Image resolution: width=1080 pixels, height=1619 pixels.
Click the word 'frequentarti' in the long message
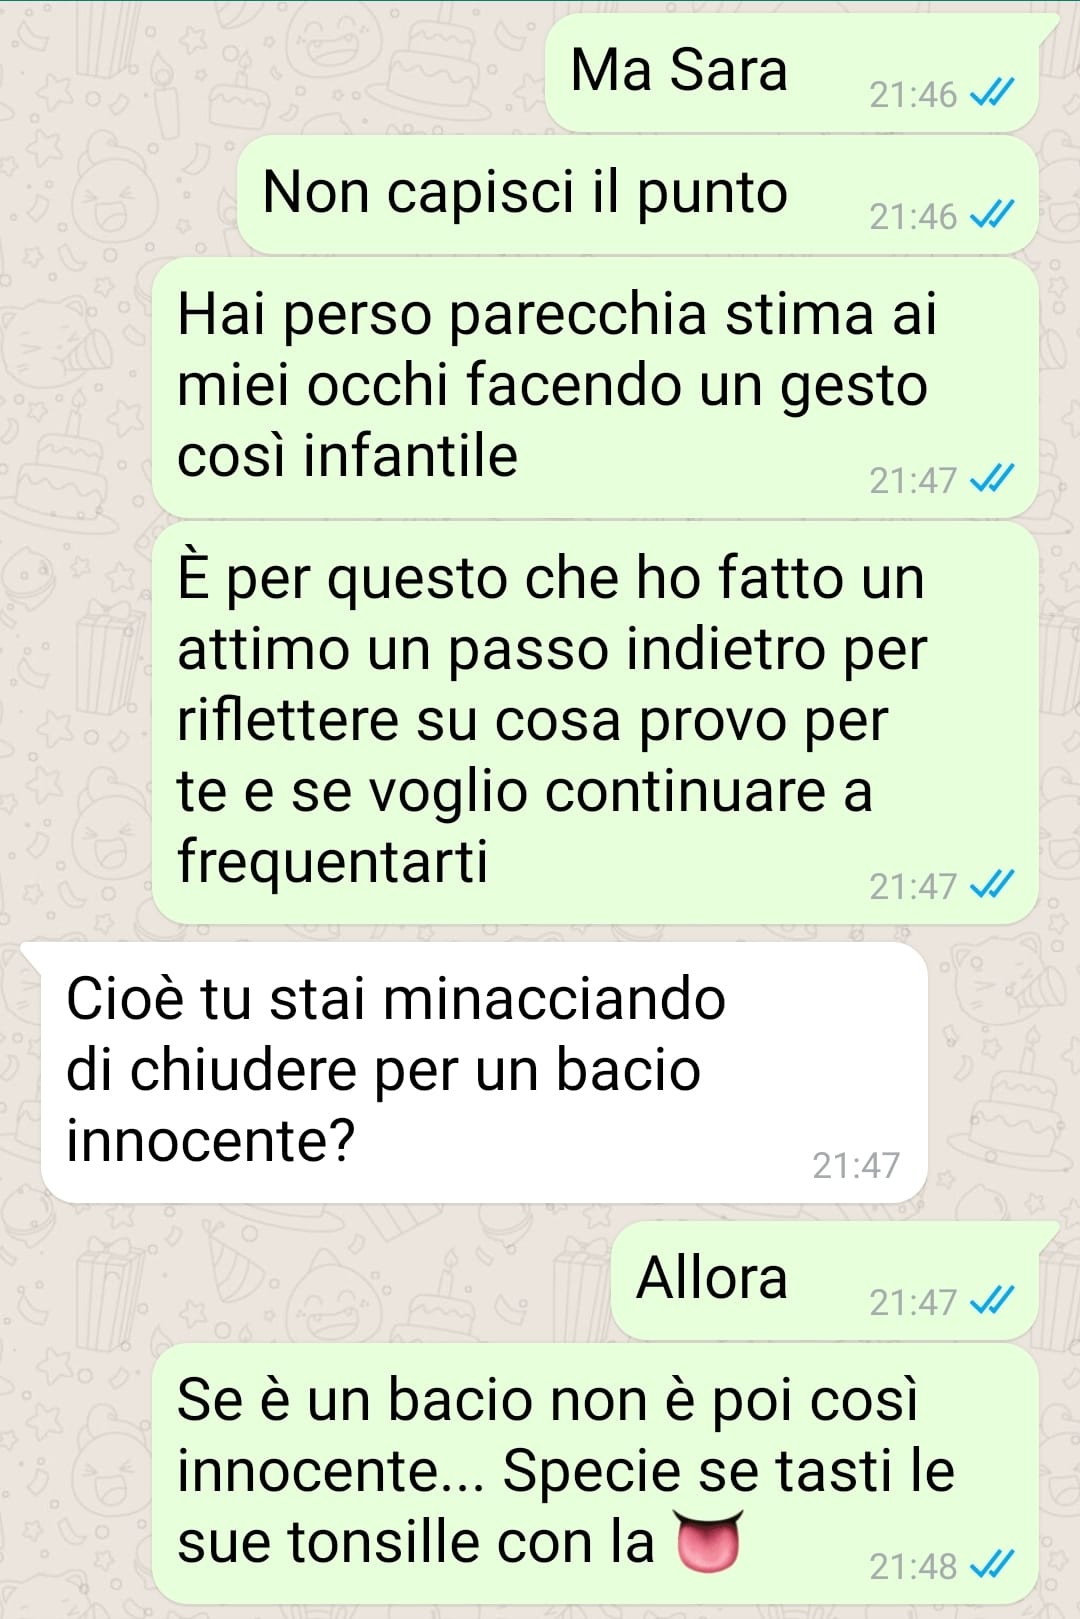332,863
